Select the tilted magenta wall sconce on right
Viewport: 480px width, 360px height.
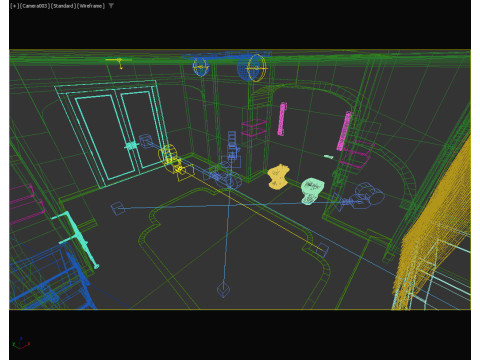pyautogui.click(x=344, y=131)
